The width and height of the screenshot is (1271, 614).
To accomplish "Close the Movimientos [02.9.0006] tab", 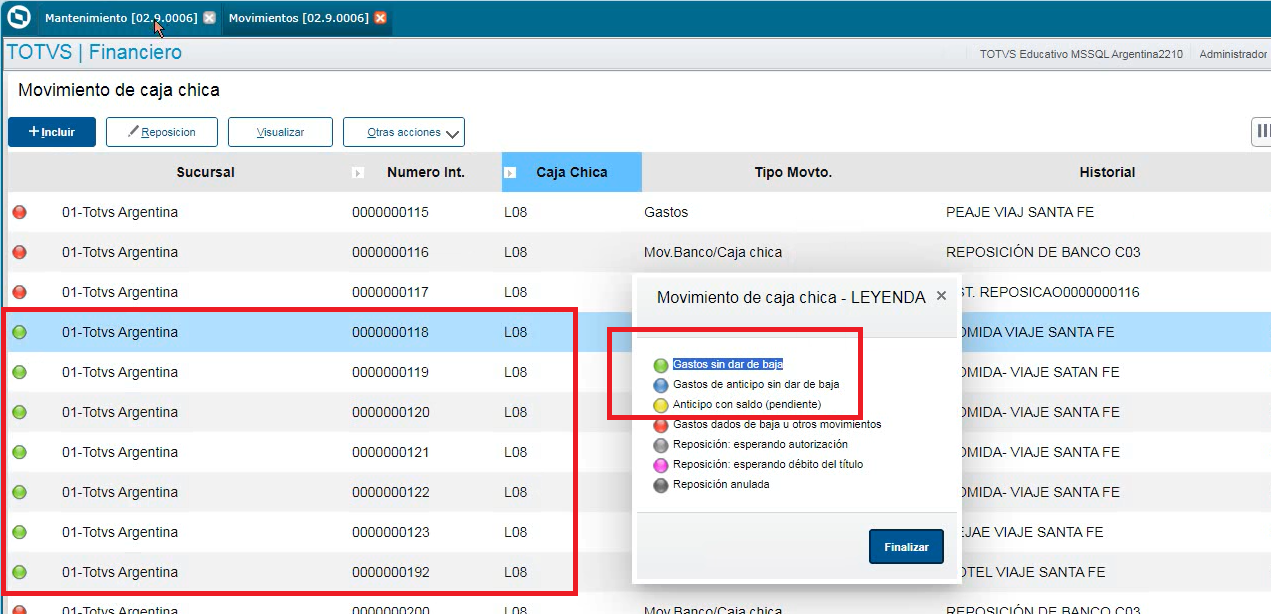I will click(380, 18).
